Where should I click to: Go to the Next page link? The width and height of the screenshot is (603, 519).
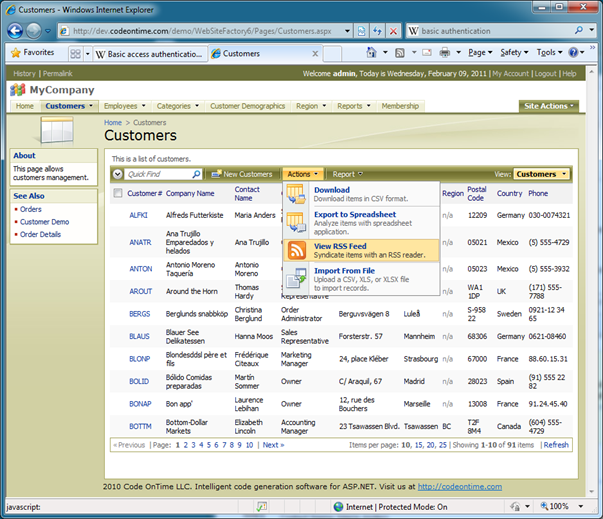coord(273,445)
